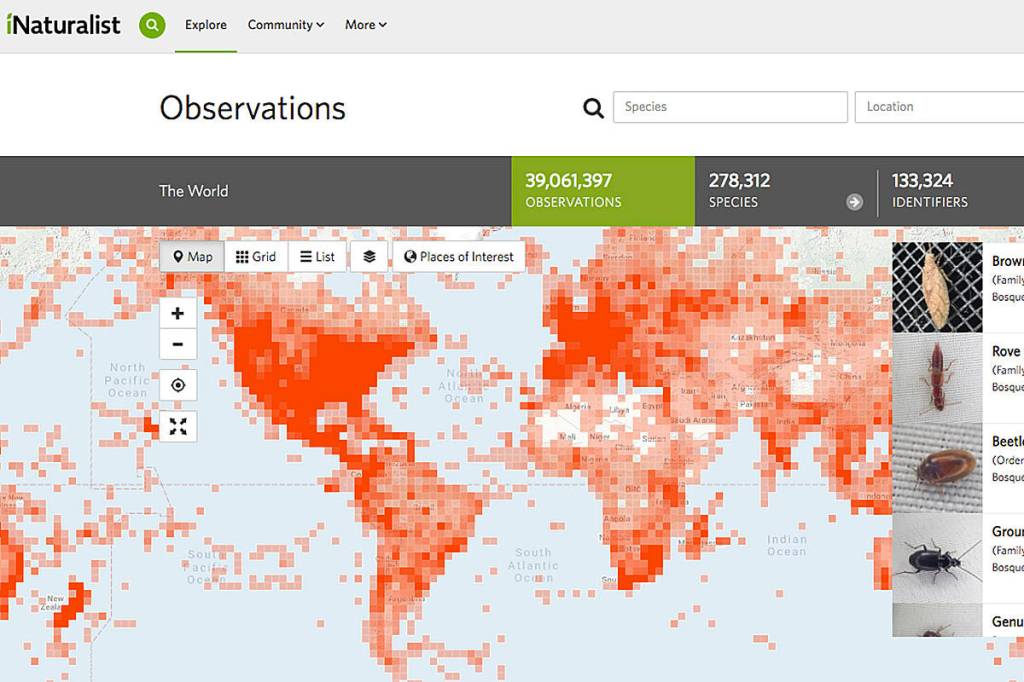Switch to List view
The height and width of the screenshot is (682, 1024).
tap(318, 257)
